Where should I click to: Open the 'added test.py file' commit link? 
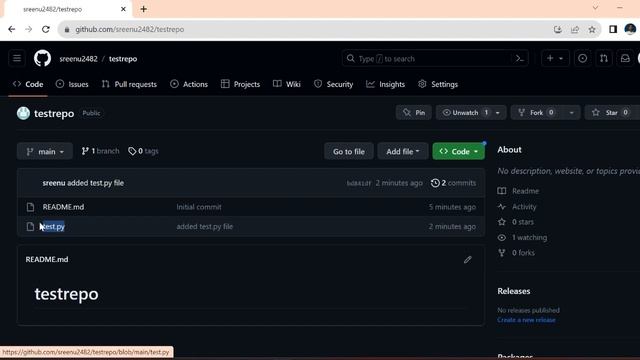(x=204, y=227)
